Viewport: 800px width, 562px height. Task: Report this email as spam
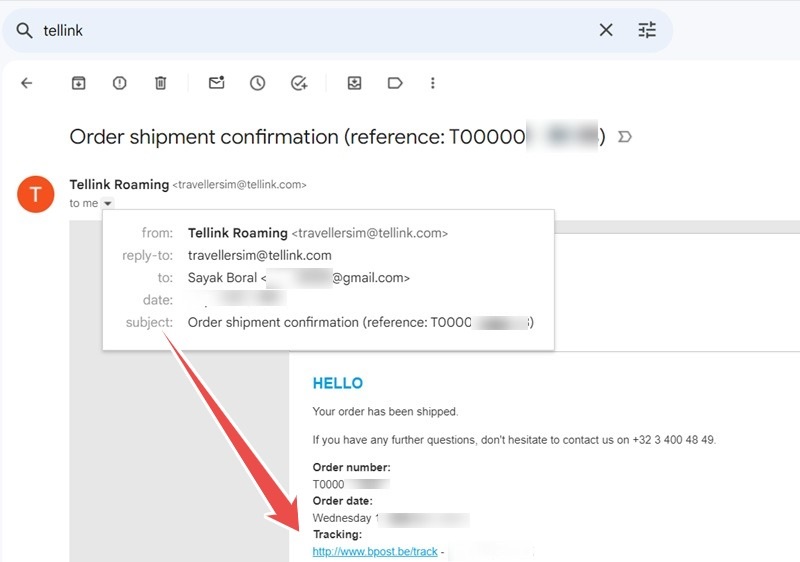coord(119,83)
